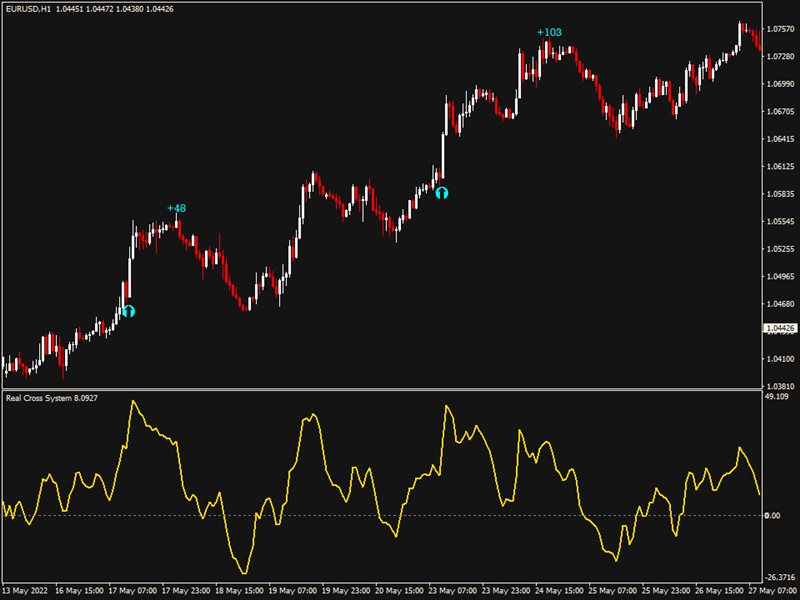Image resolution: width=800 pixels, height=600 pixels.
Task: Click the highest peak of the yellow oscillator line
Action: click(x=133, y=401)
